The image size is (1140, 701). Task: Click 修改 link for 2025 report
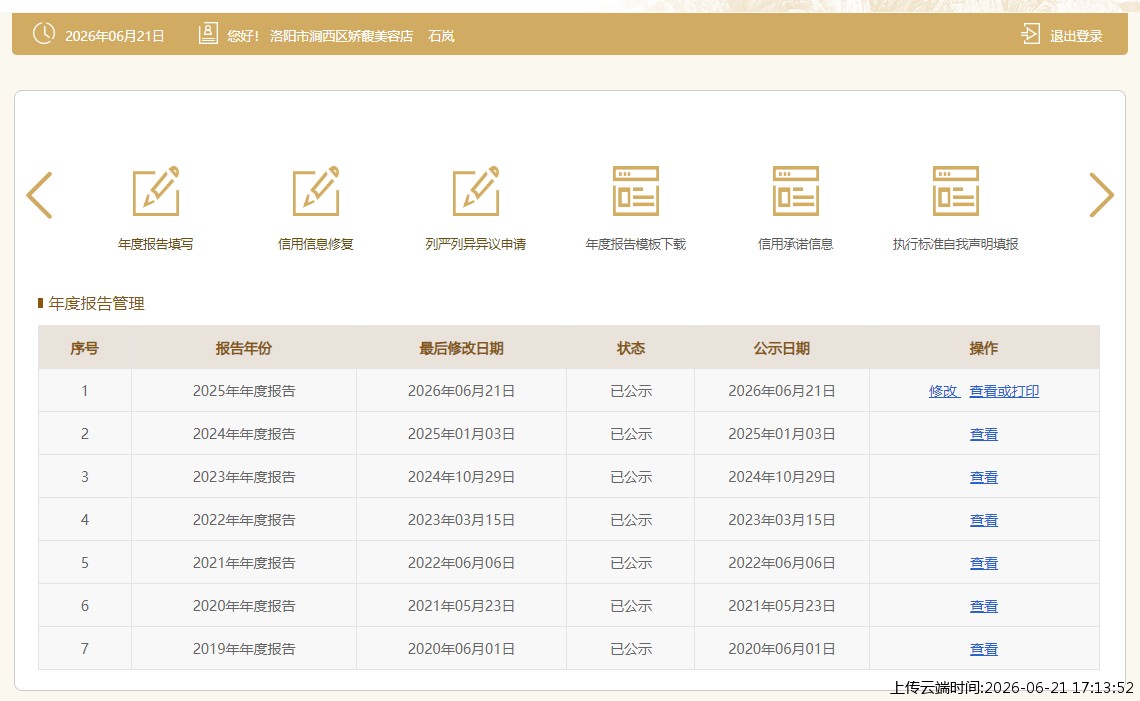pos(944,391)
